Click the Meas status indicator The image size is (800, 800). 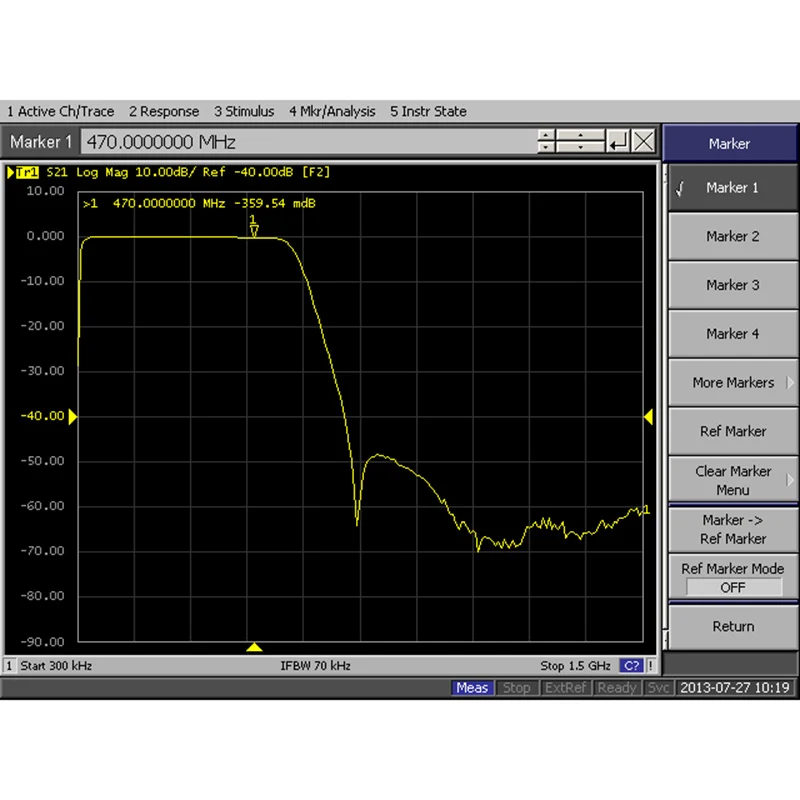coord(472,688)
